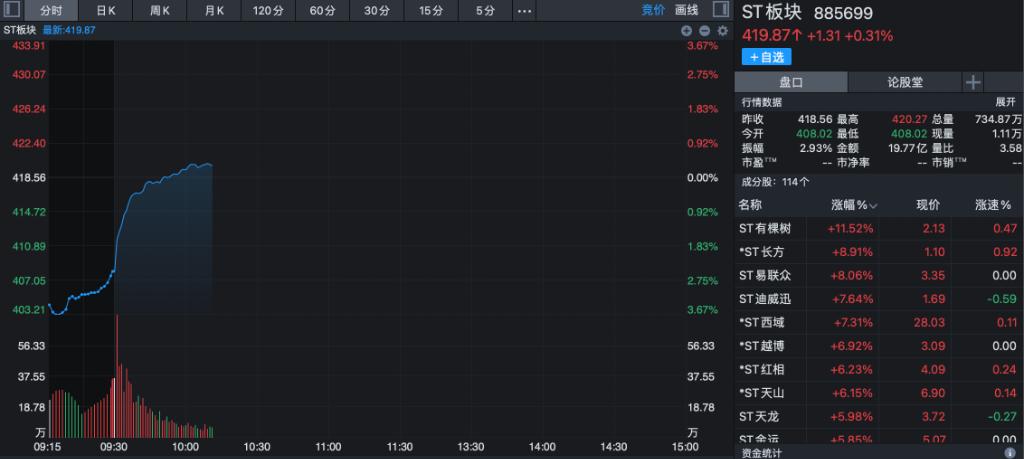1024x459 pixels.
Task: Select ST有棵树 stock row
Action: click(x=879, y=229)
